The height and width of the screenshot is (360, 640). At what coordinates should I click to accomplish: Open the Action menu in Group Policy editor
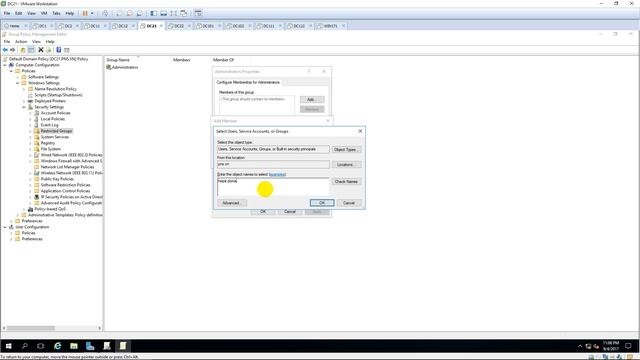(x=21, y=42)
